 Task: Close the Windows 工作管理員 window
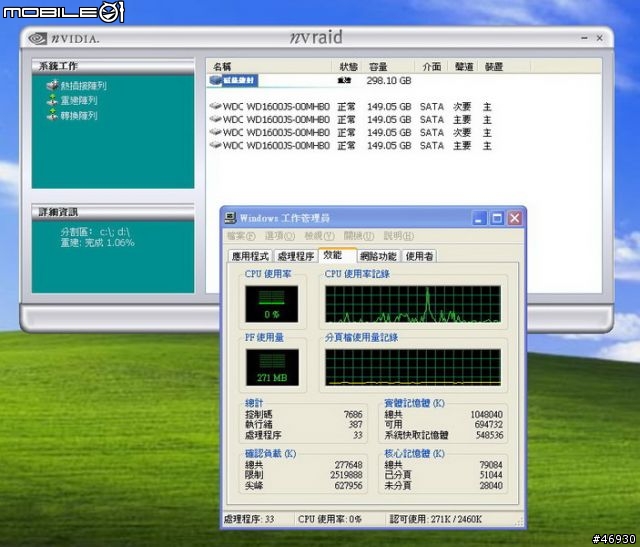(515, 218)
